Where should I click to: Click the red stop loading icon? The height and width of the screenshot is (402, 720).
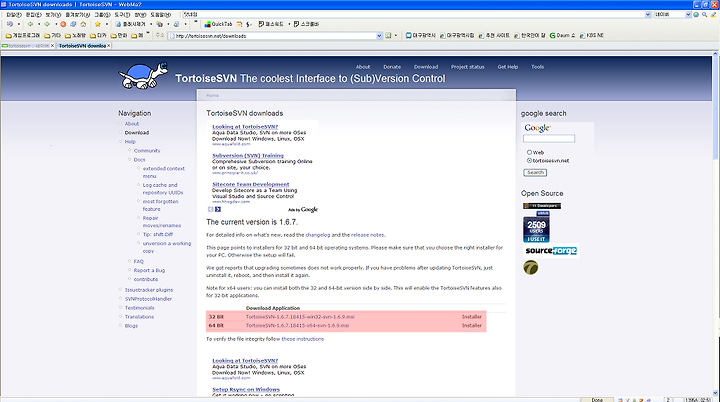(x=63, y=24)
